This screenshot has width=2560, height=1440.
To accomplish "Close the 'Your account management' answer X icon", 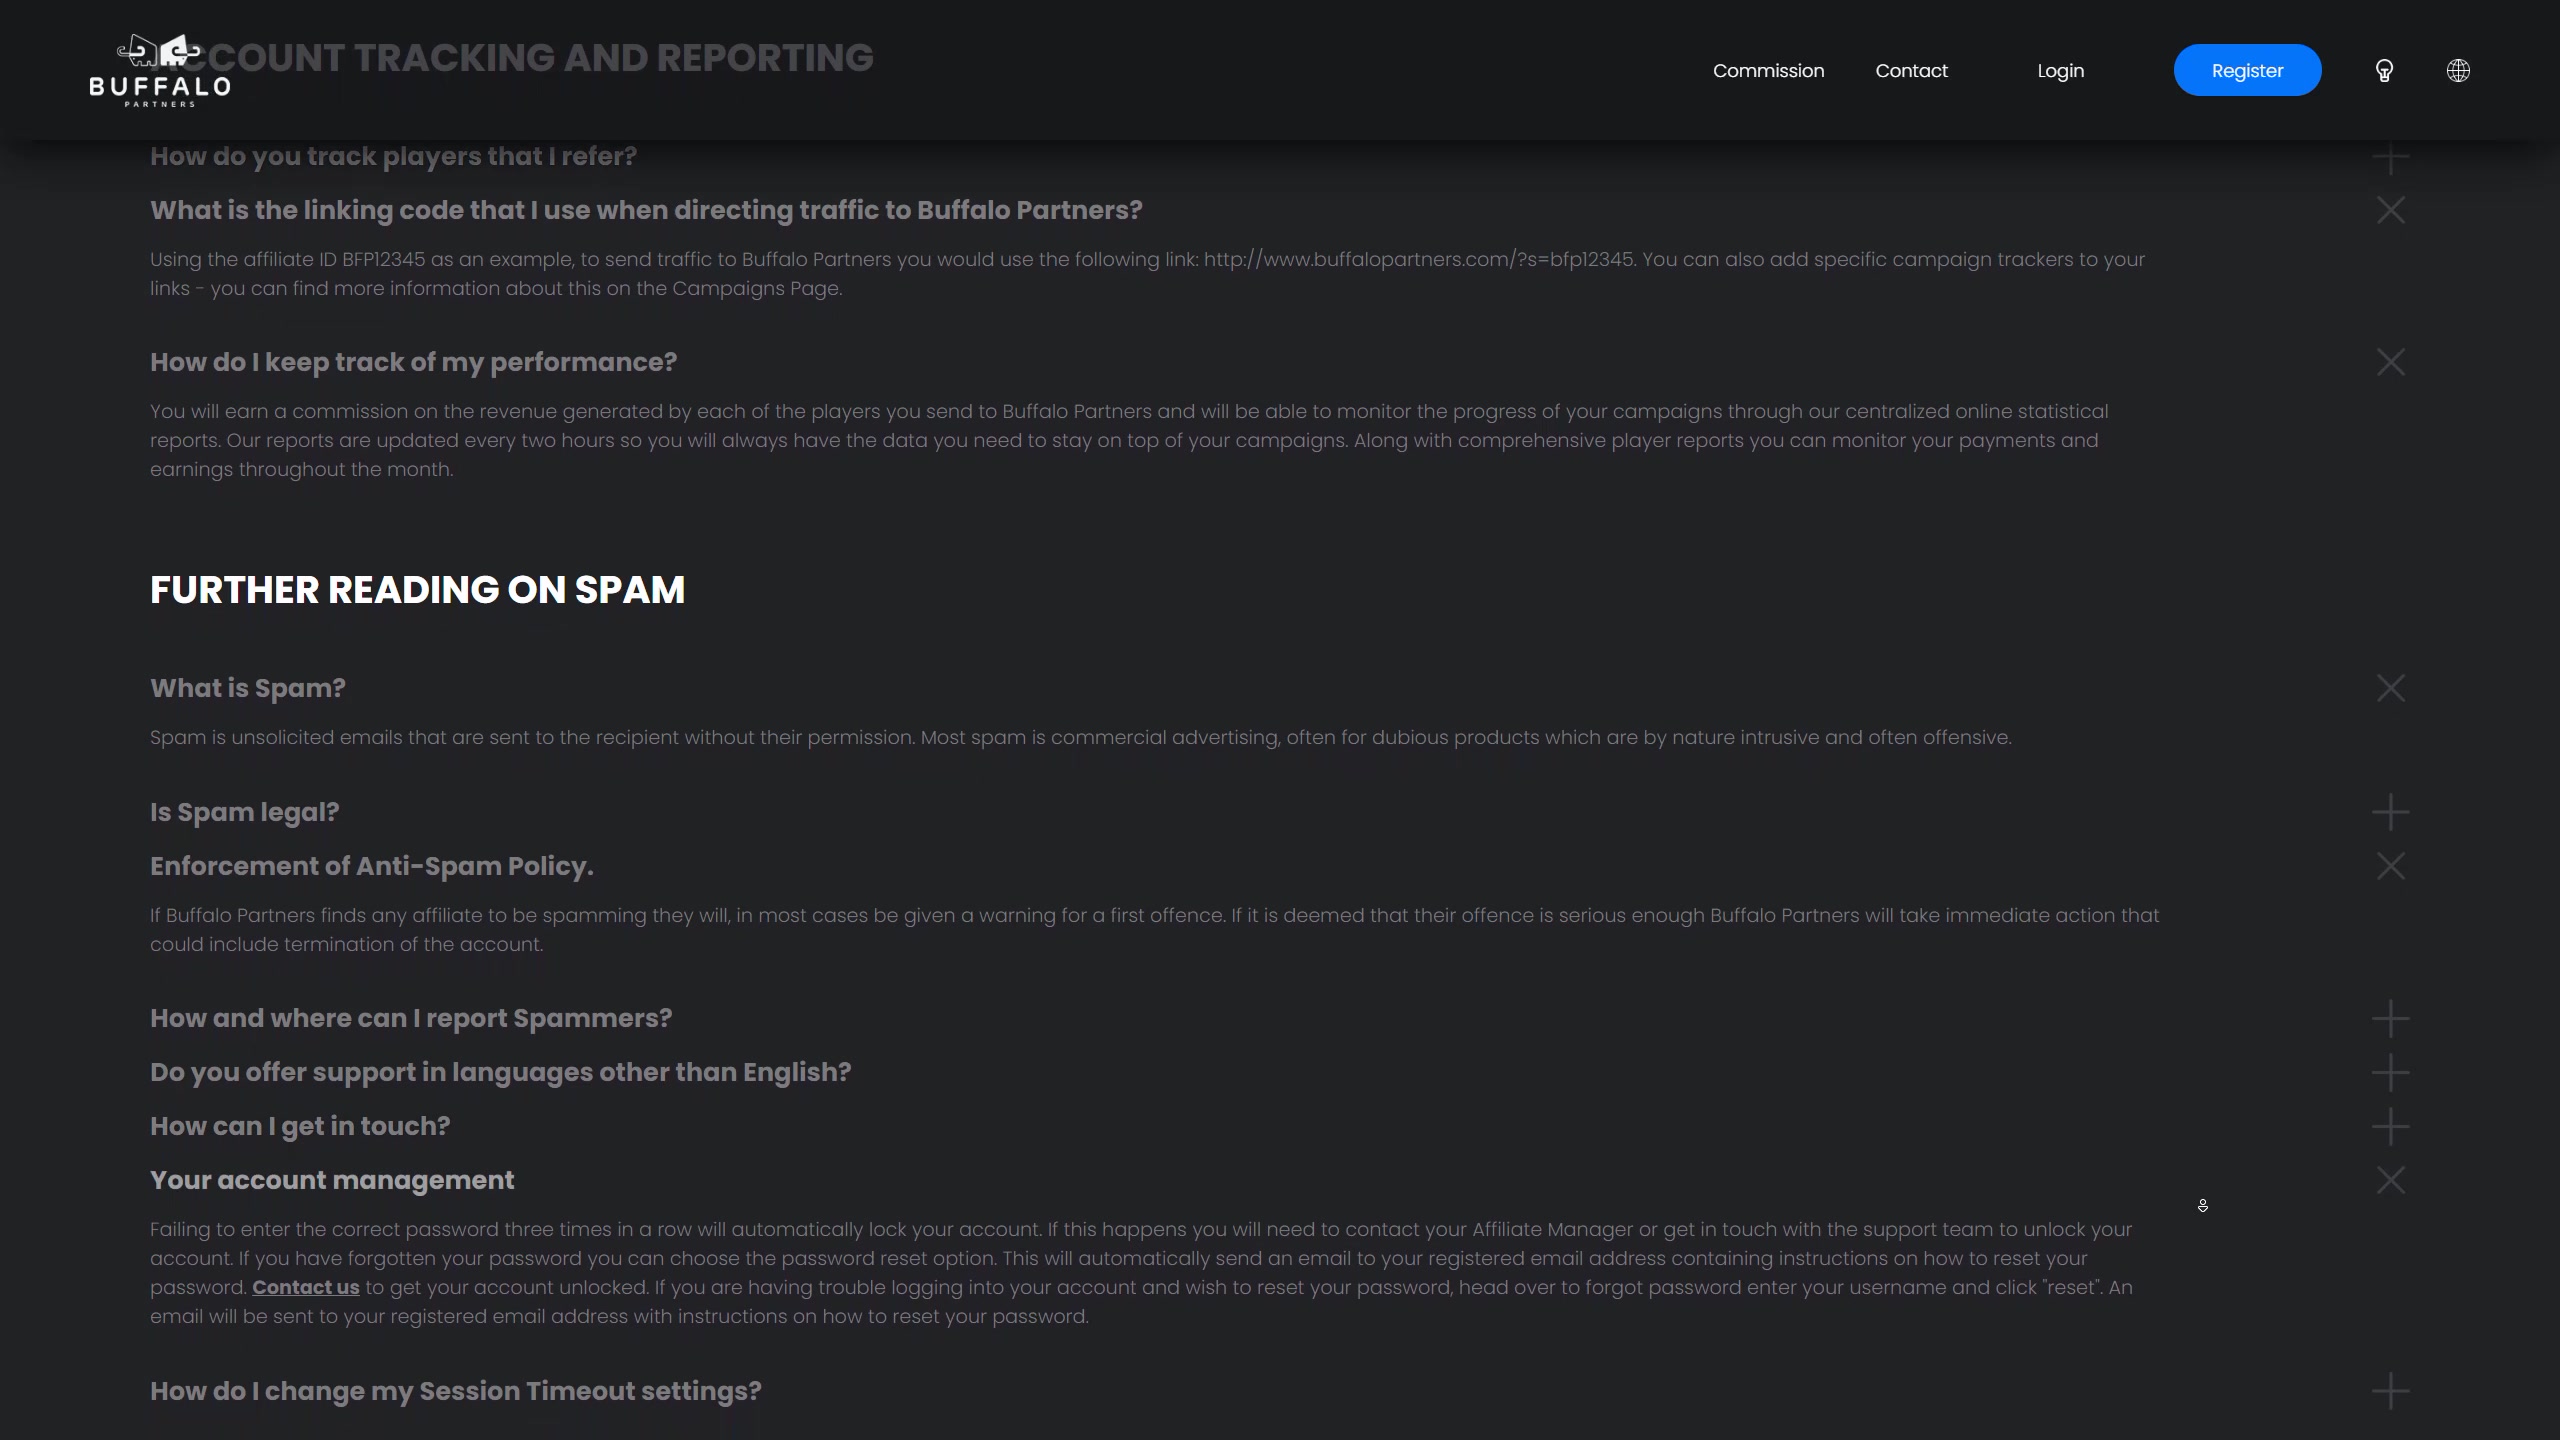I will 2390,1180.
